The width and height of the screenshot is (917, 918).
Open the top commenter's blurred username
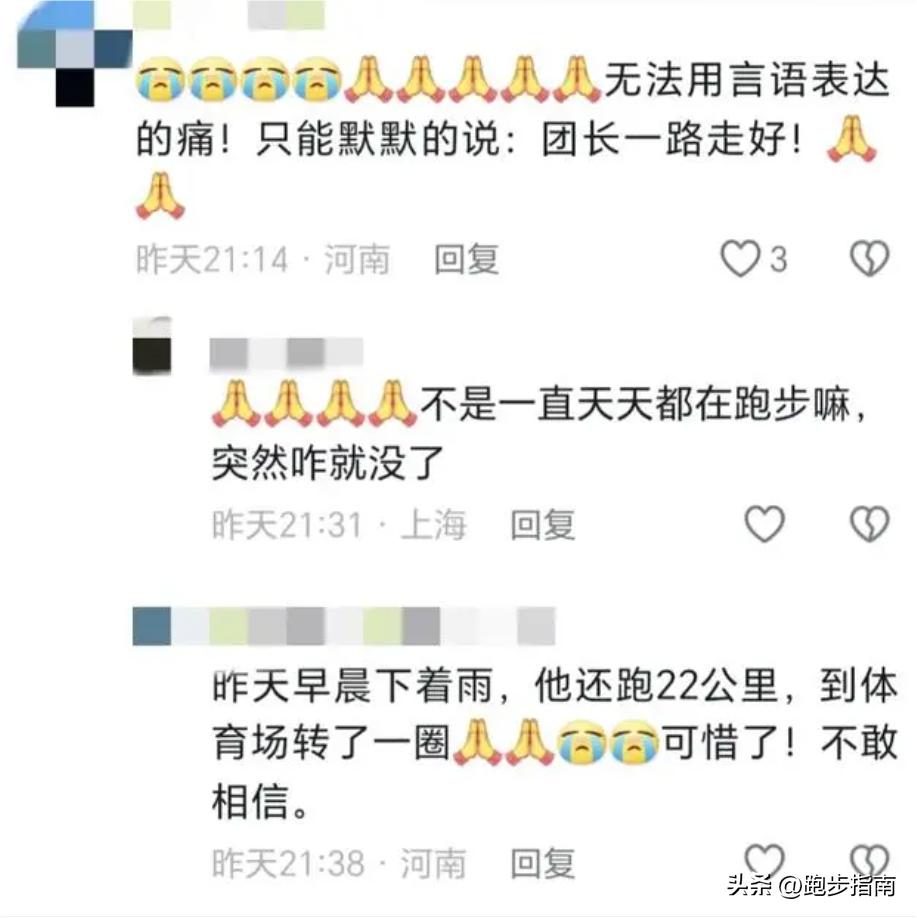(x=228, y=15)
